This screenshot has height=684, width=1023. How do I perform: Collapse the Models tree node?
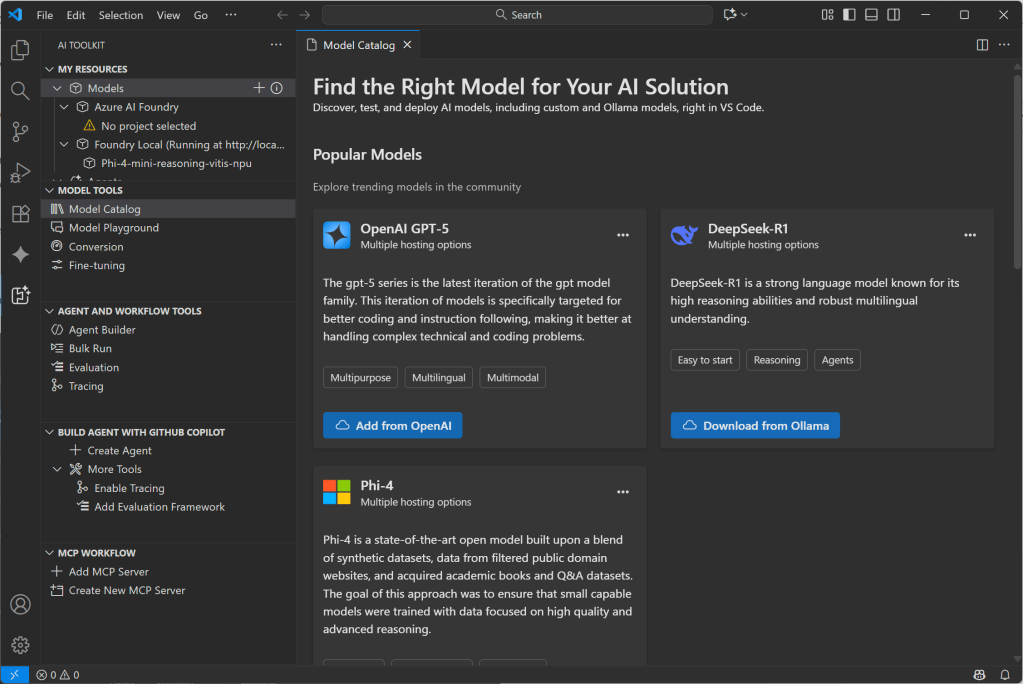coord(58,88)
